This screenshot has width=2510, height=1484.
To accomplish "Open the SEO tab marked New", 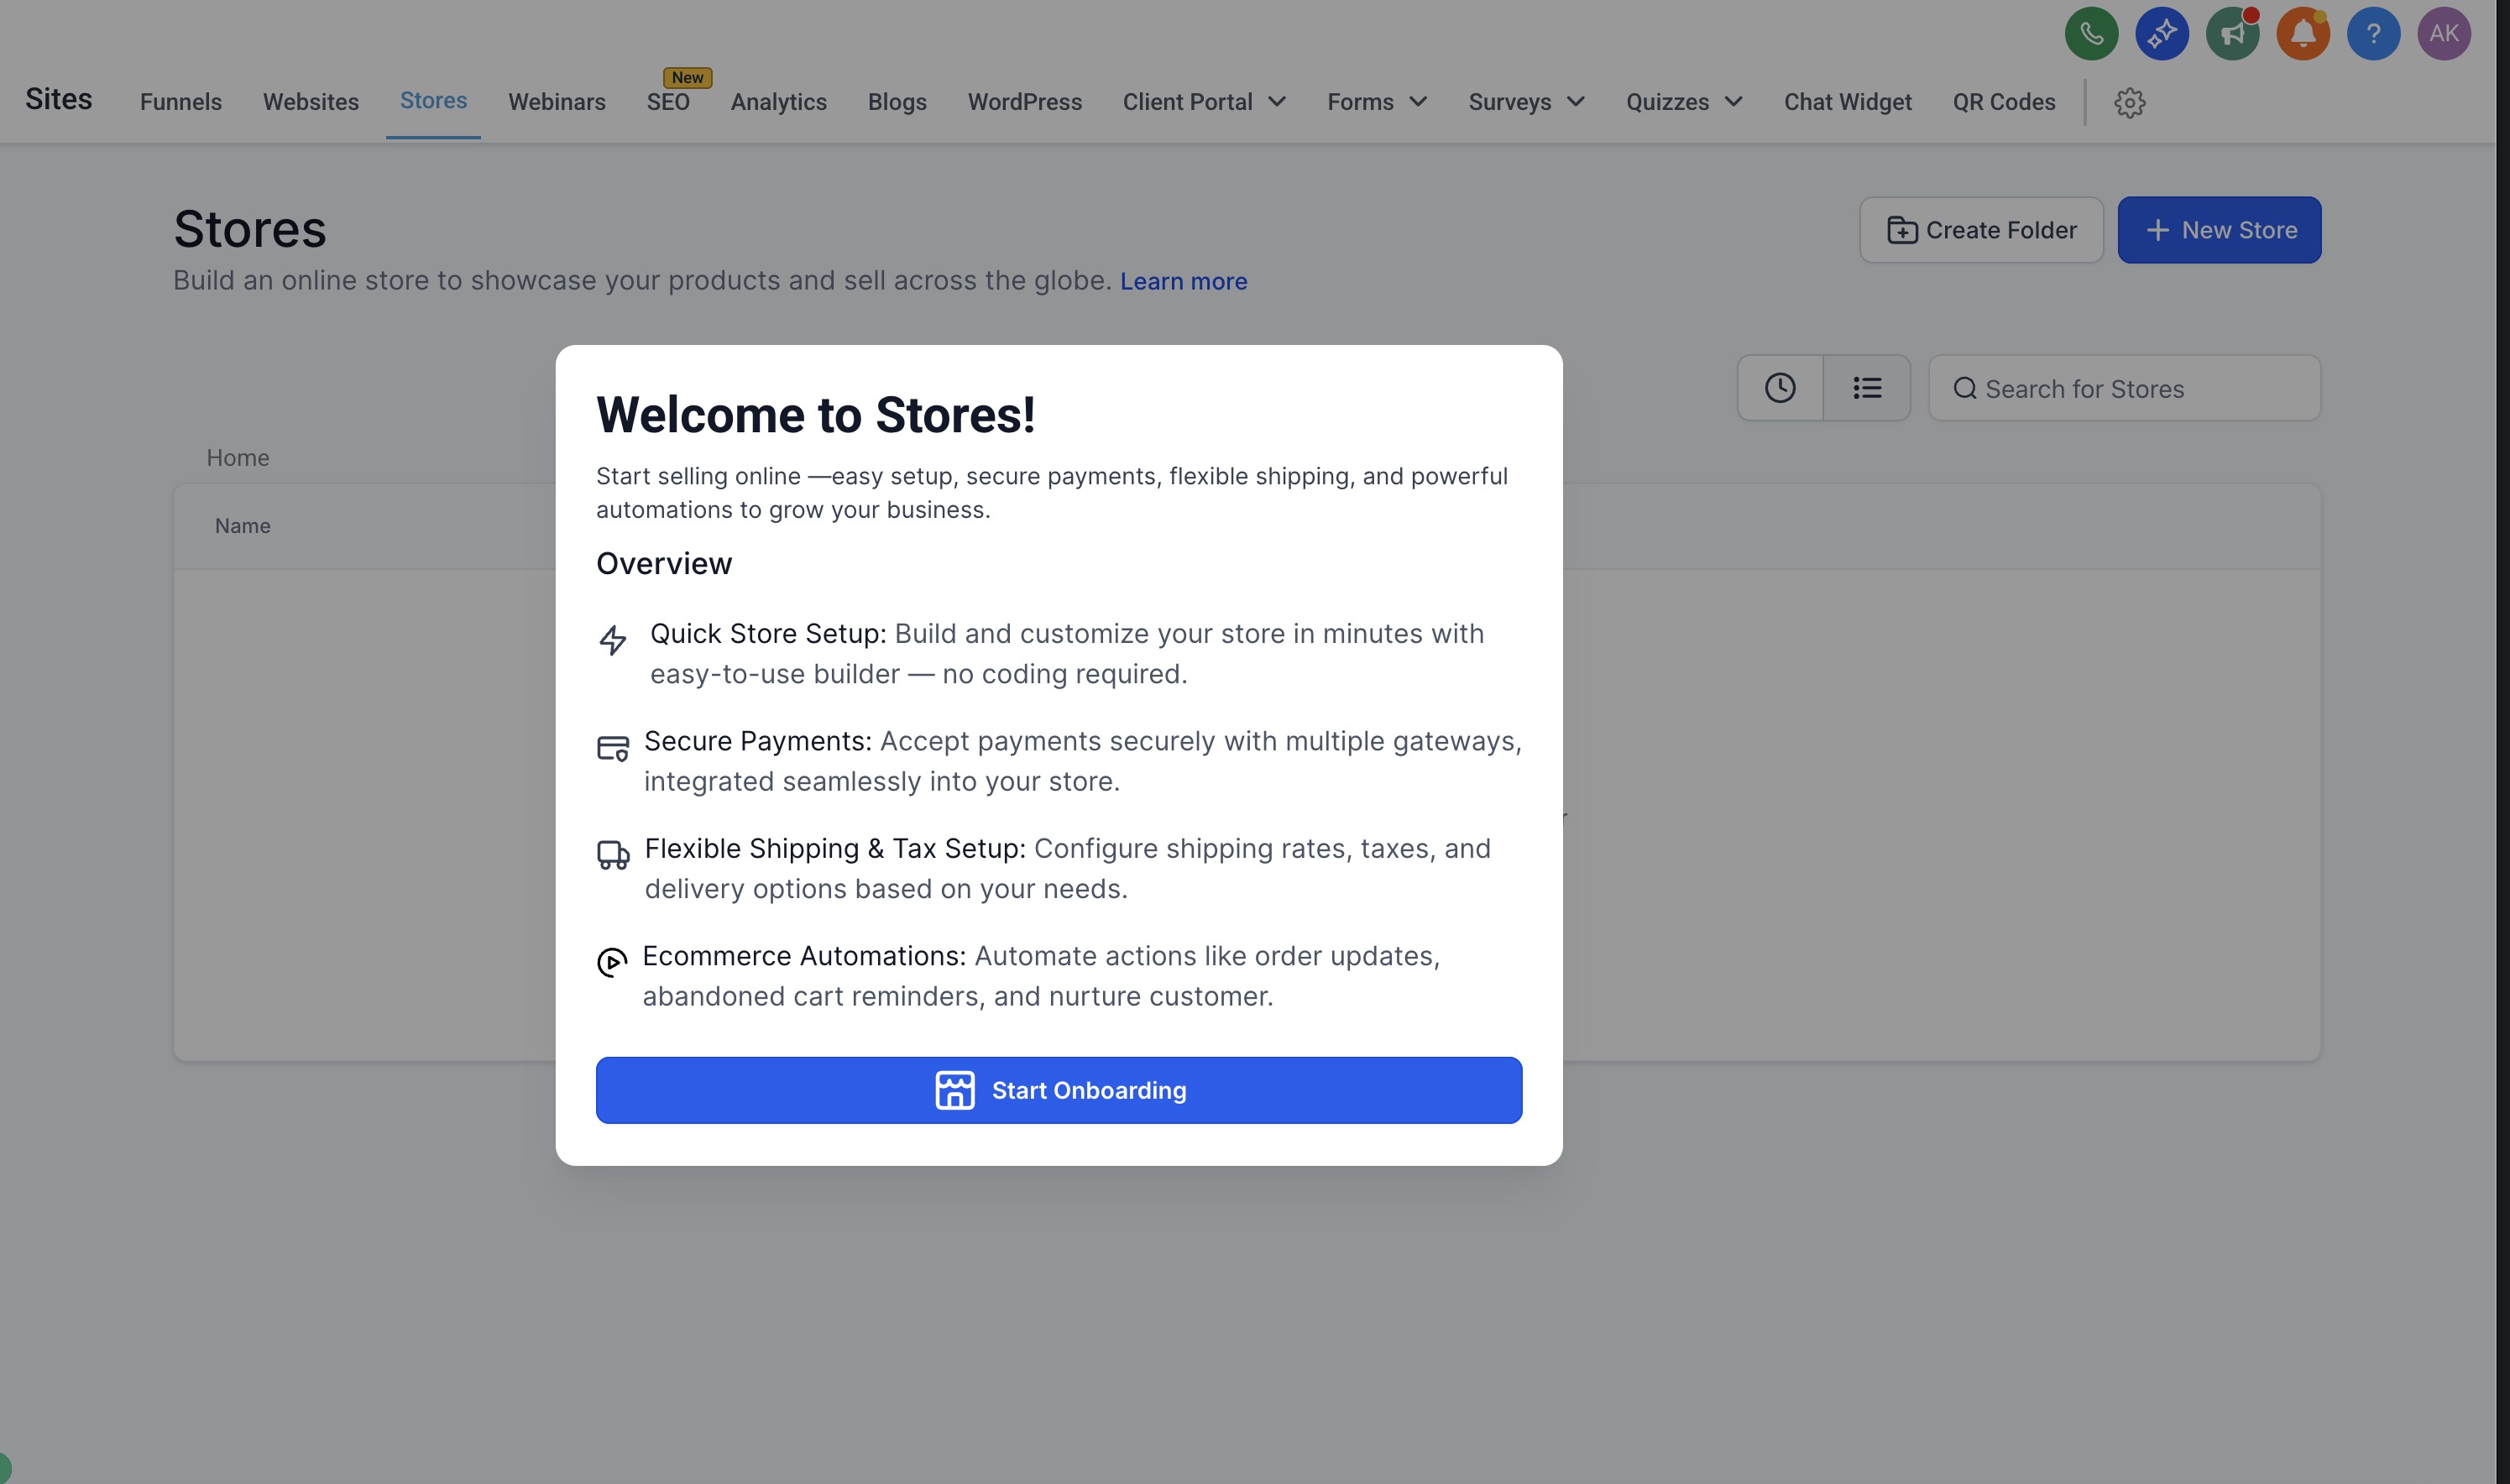I will (x=668, y=102).
